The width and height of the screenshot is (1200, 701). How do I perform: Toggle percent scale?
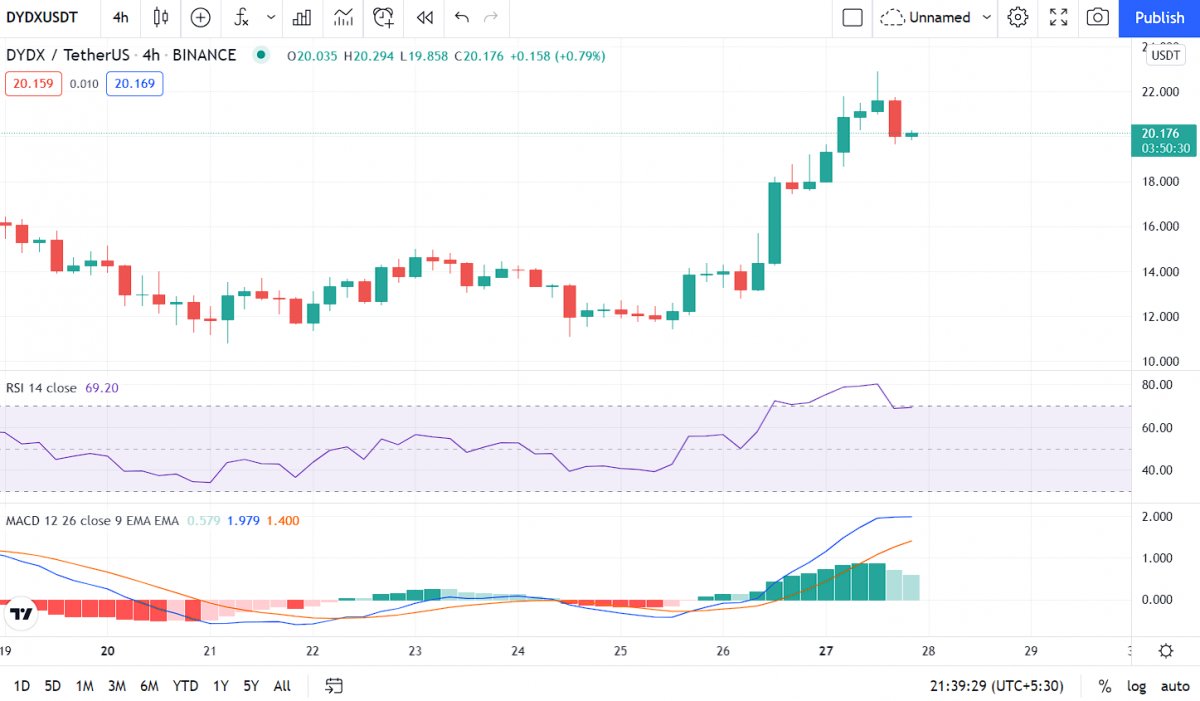pos(1104,686)
